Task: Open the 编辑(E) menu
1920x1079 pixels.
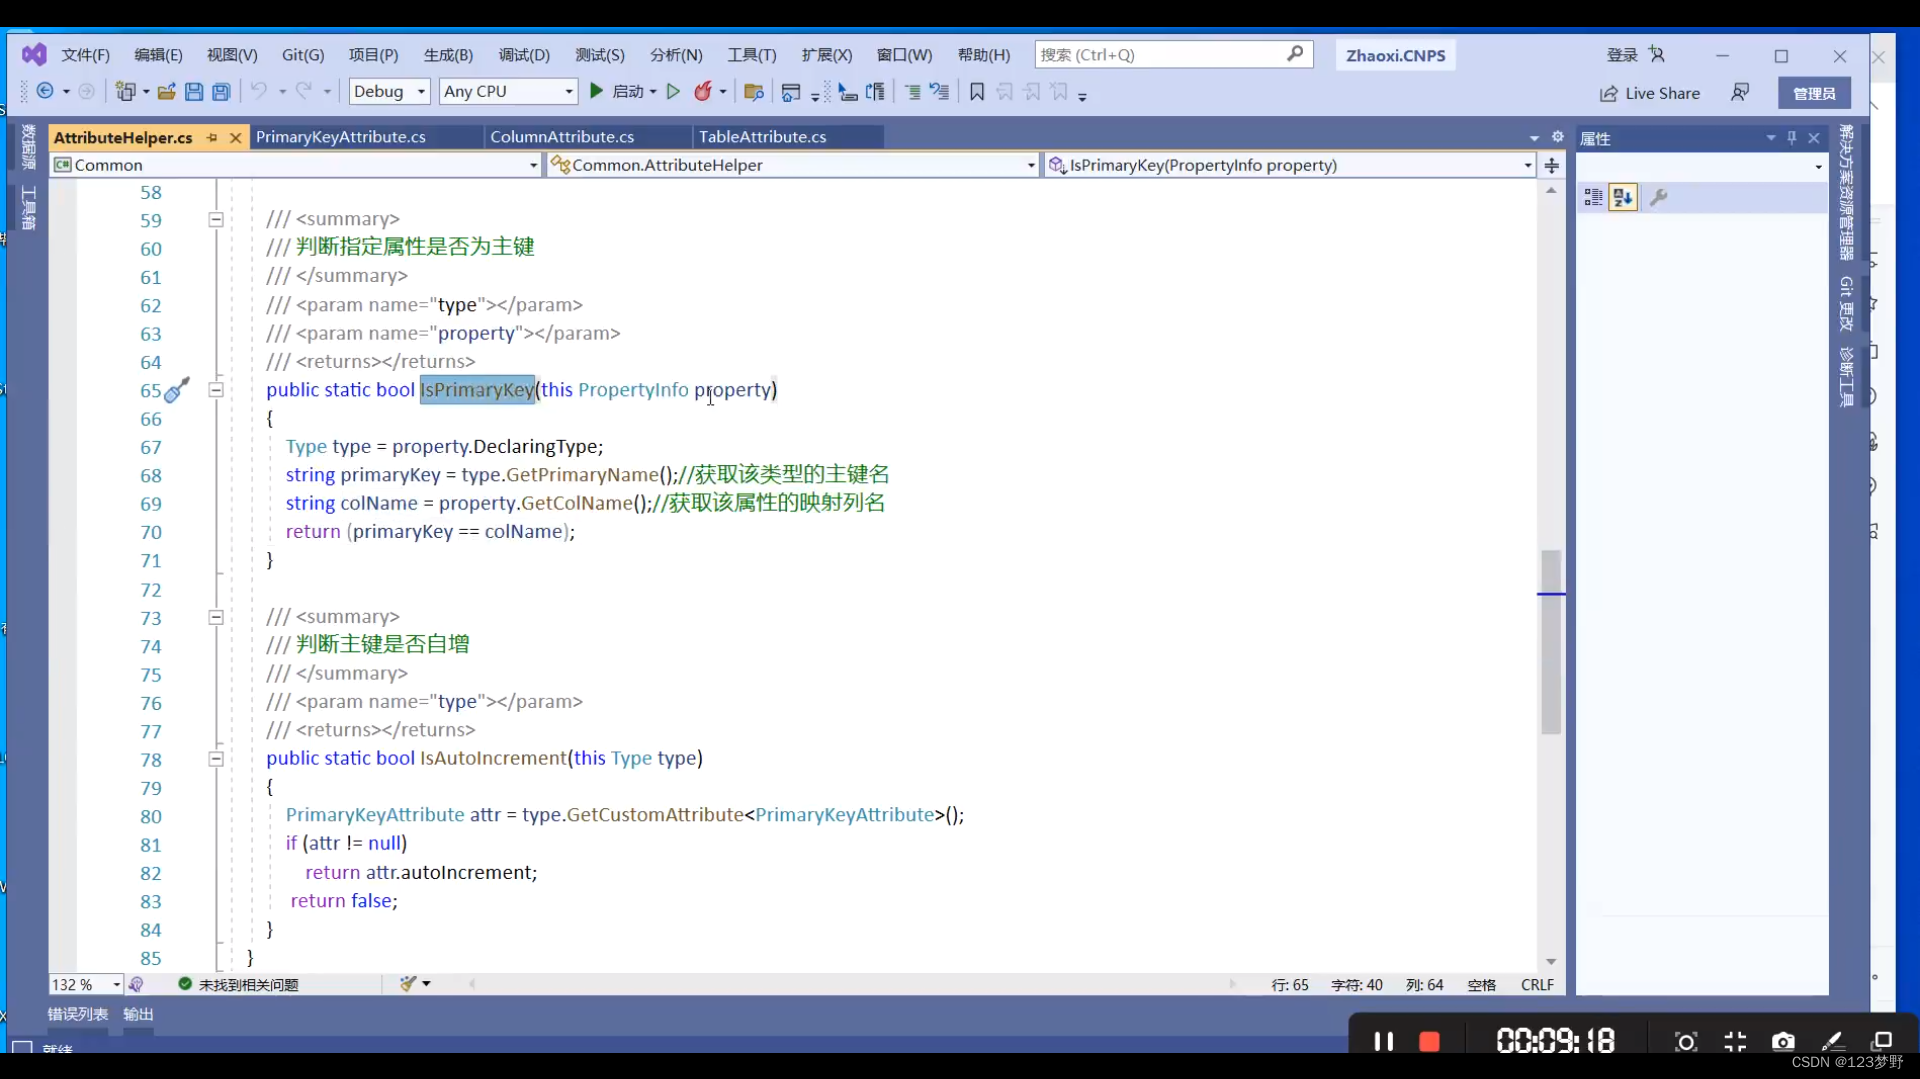Action: tap(158, 55)
